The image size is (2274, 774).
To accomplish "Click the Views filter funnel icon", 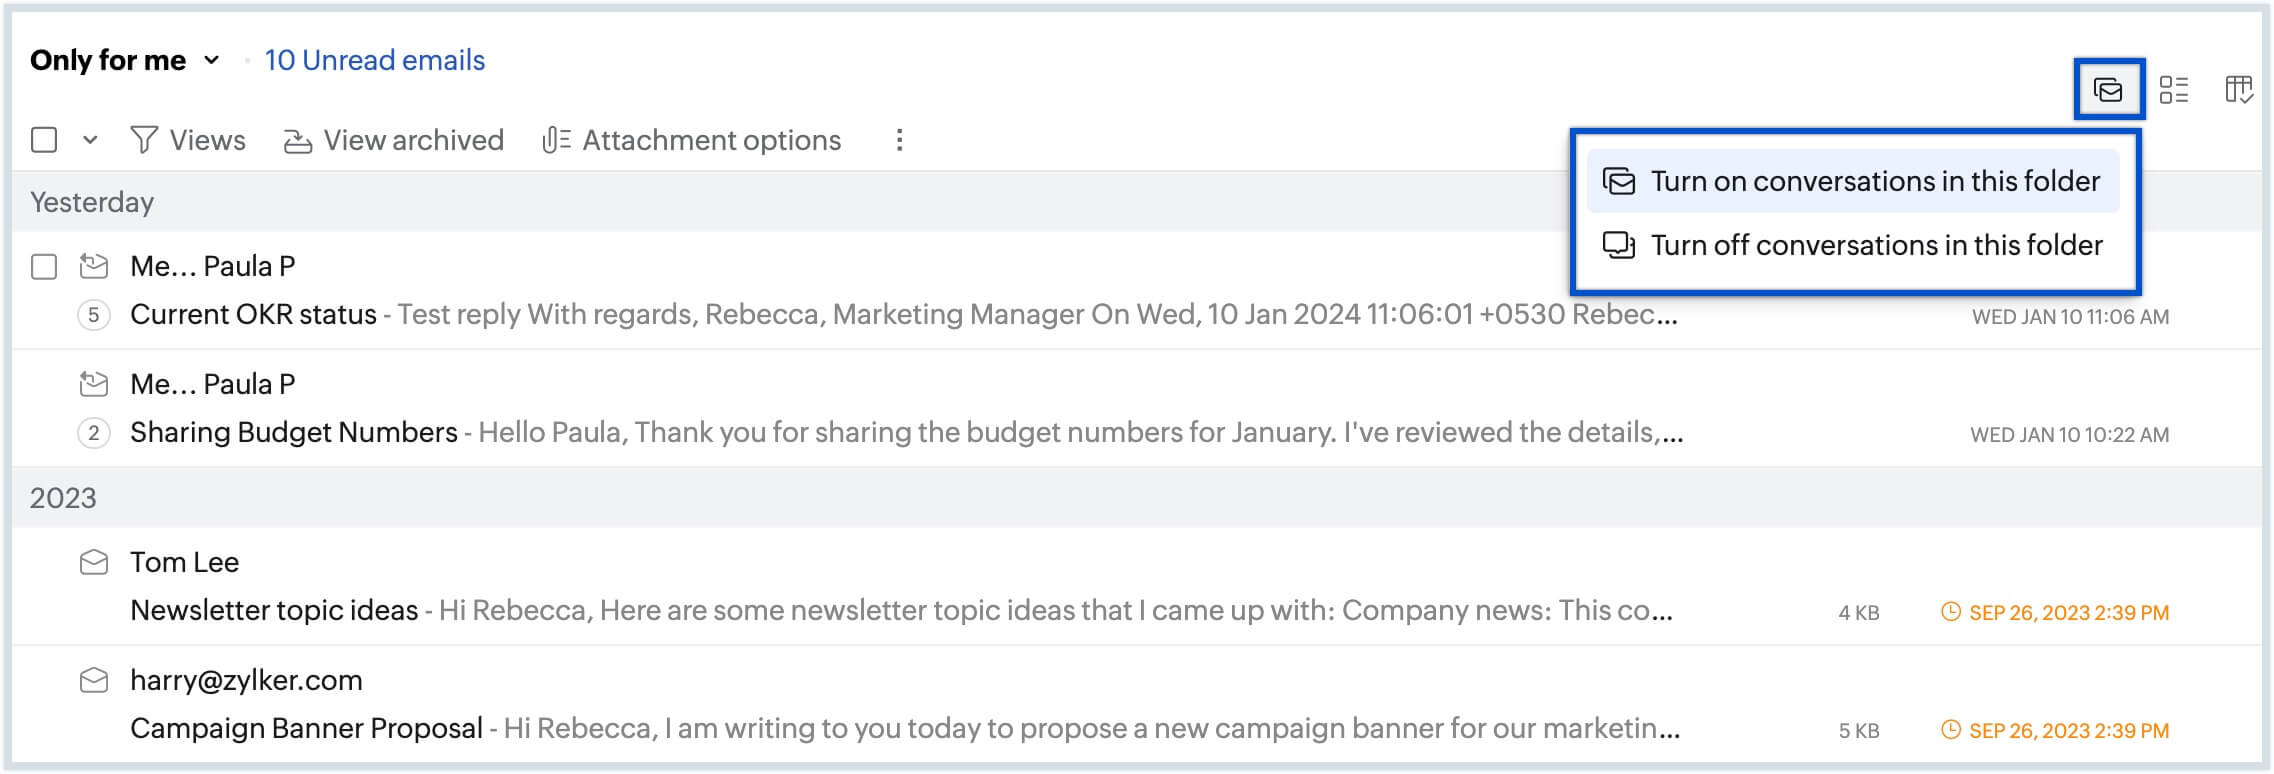I will click(x=144, y=140).
